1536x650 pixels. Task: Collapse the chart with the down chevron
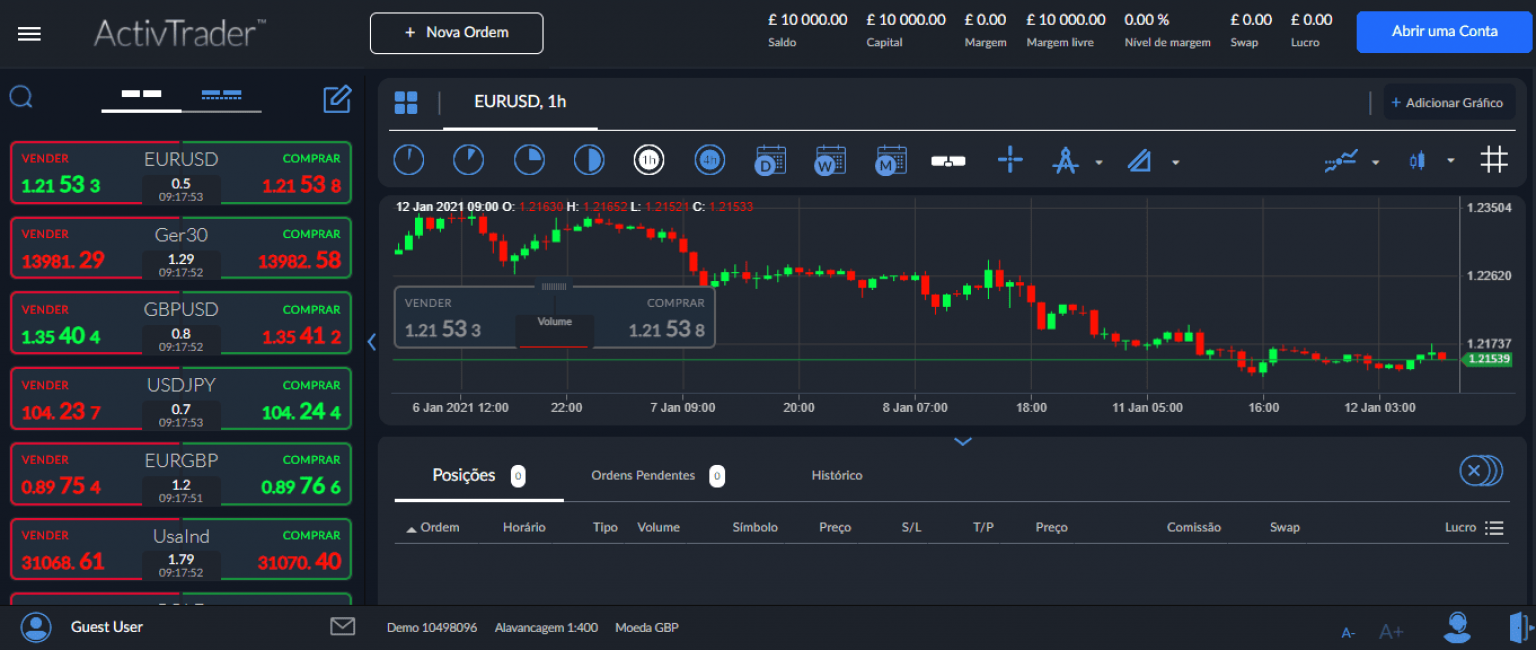click(x=963, y=440)
